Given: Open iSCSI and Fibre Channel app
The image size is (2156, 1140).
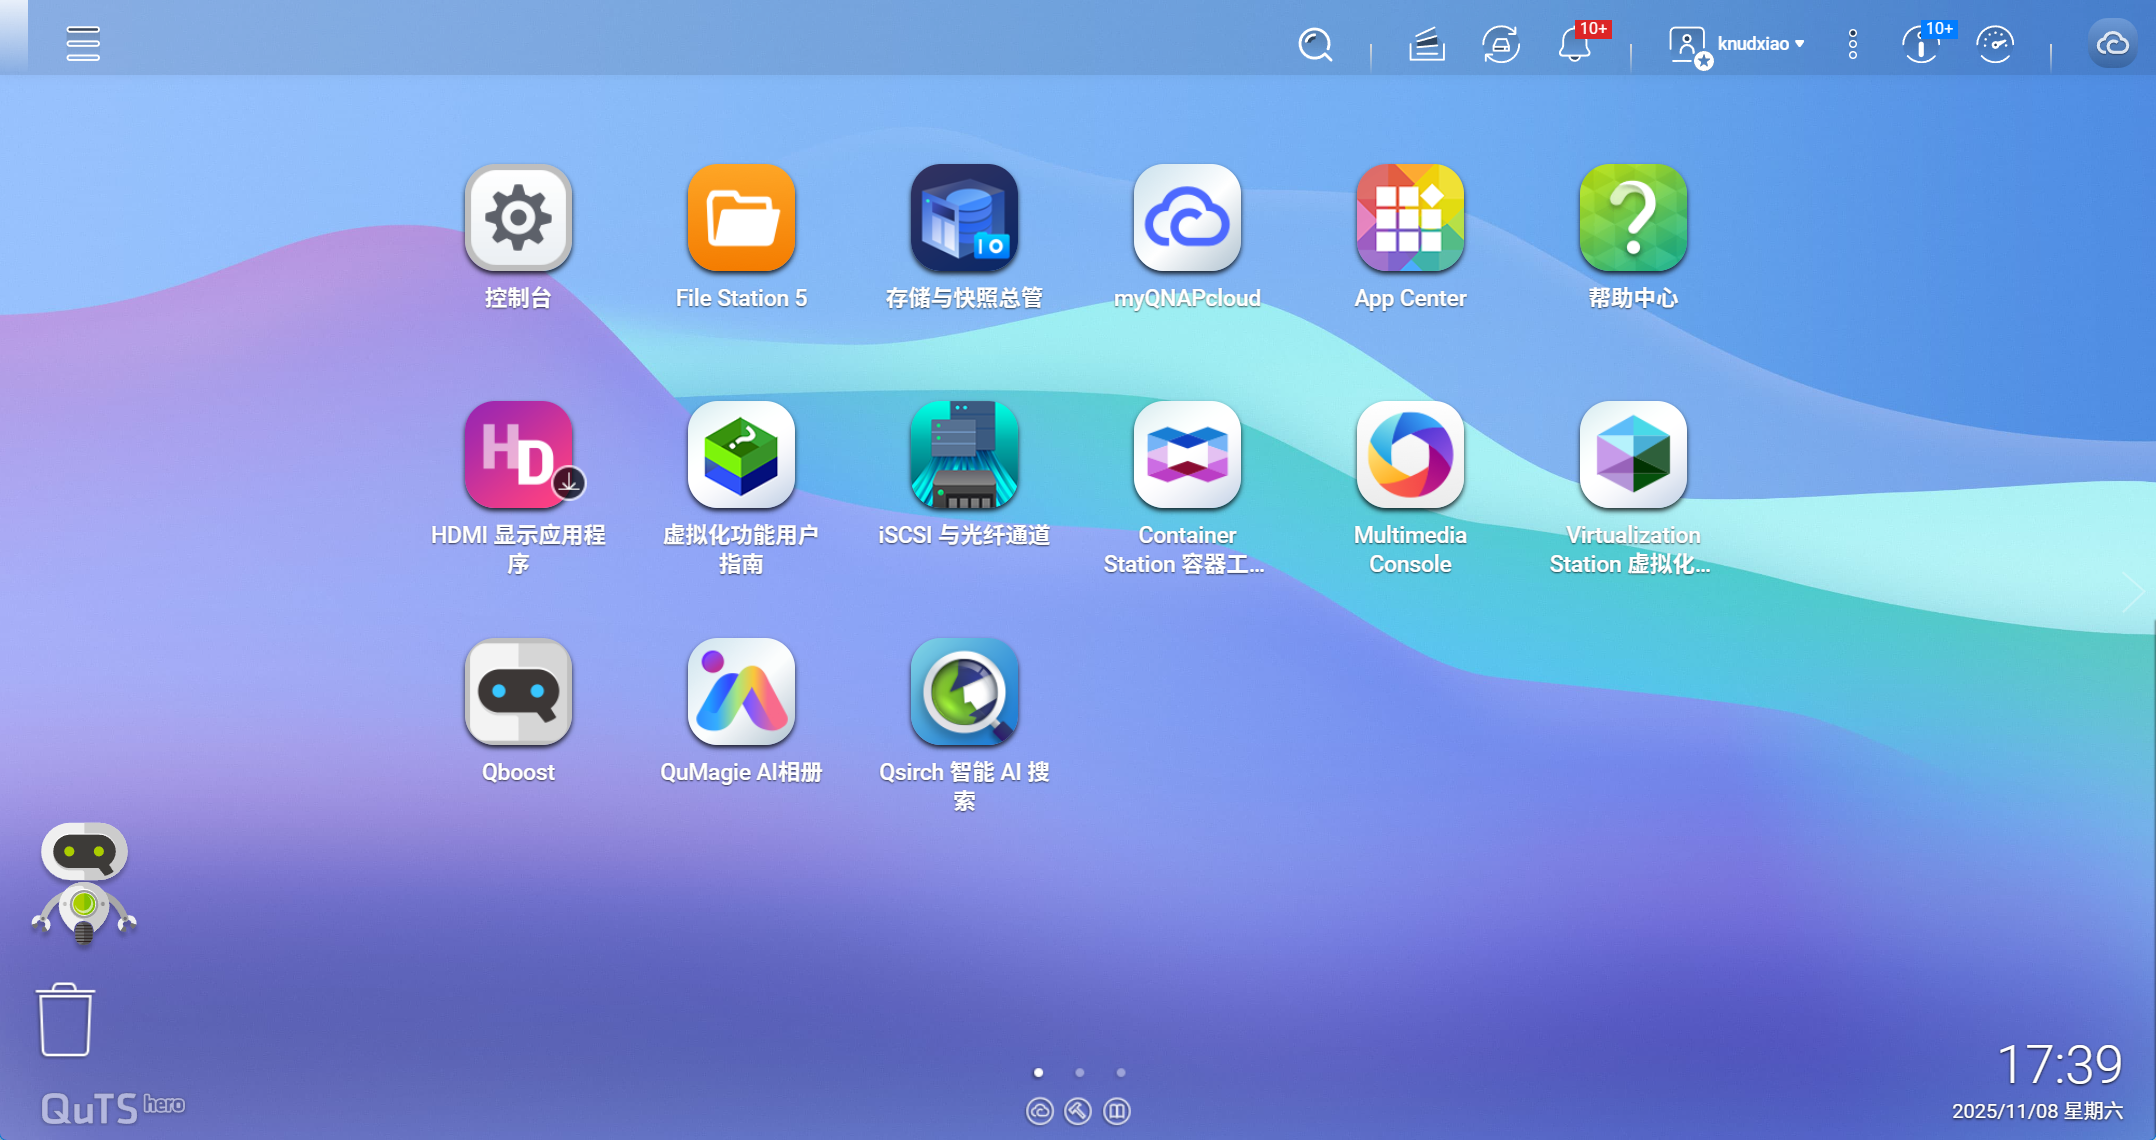Looking at the screenshot, I should coord(963,456).
